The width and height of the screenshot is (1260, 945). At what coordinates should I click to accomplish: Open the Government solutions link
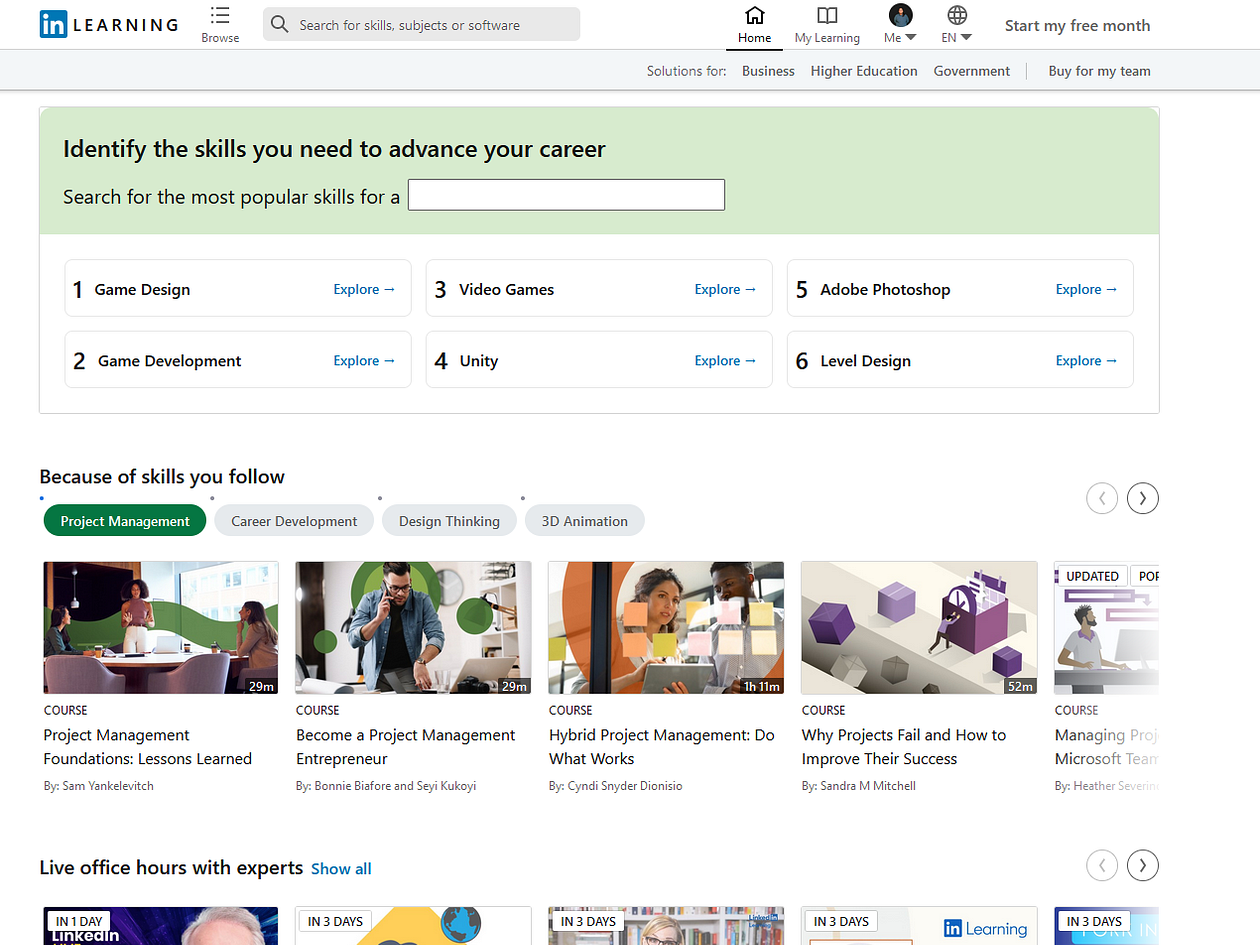pyautogui.click(x=972, y=71)
